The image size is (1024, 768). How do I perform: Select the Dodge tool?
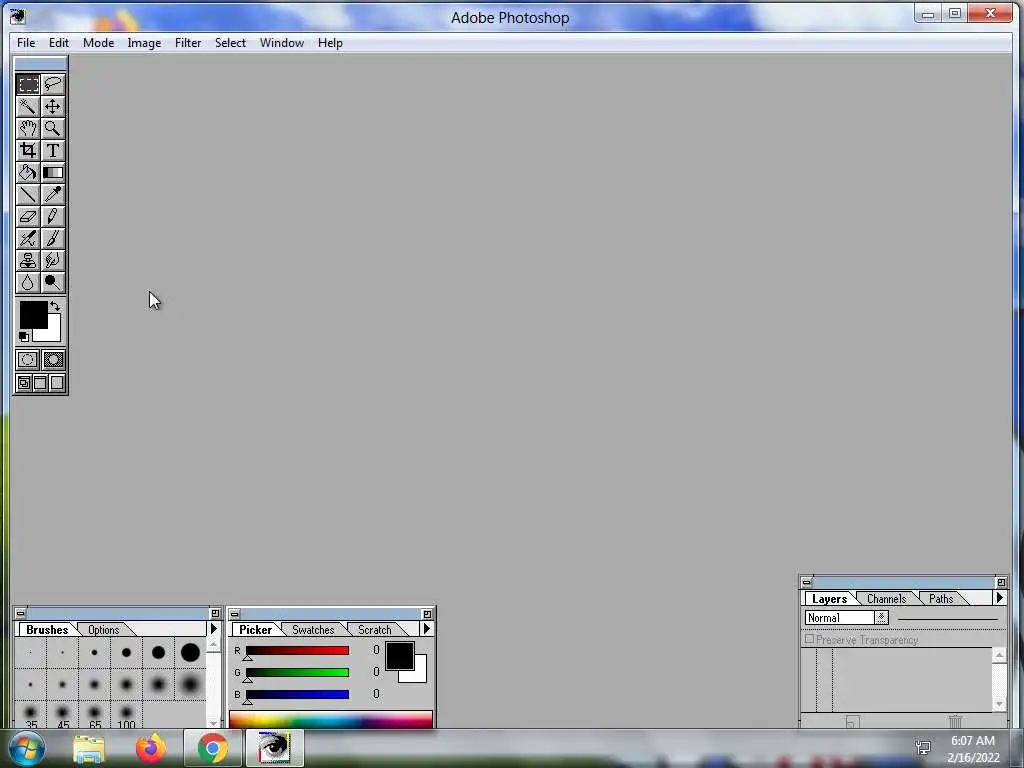(x=53, y=283)
